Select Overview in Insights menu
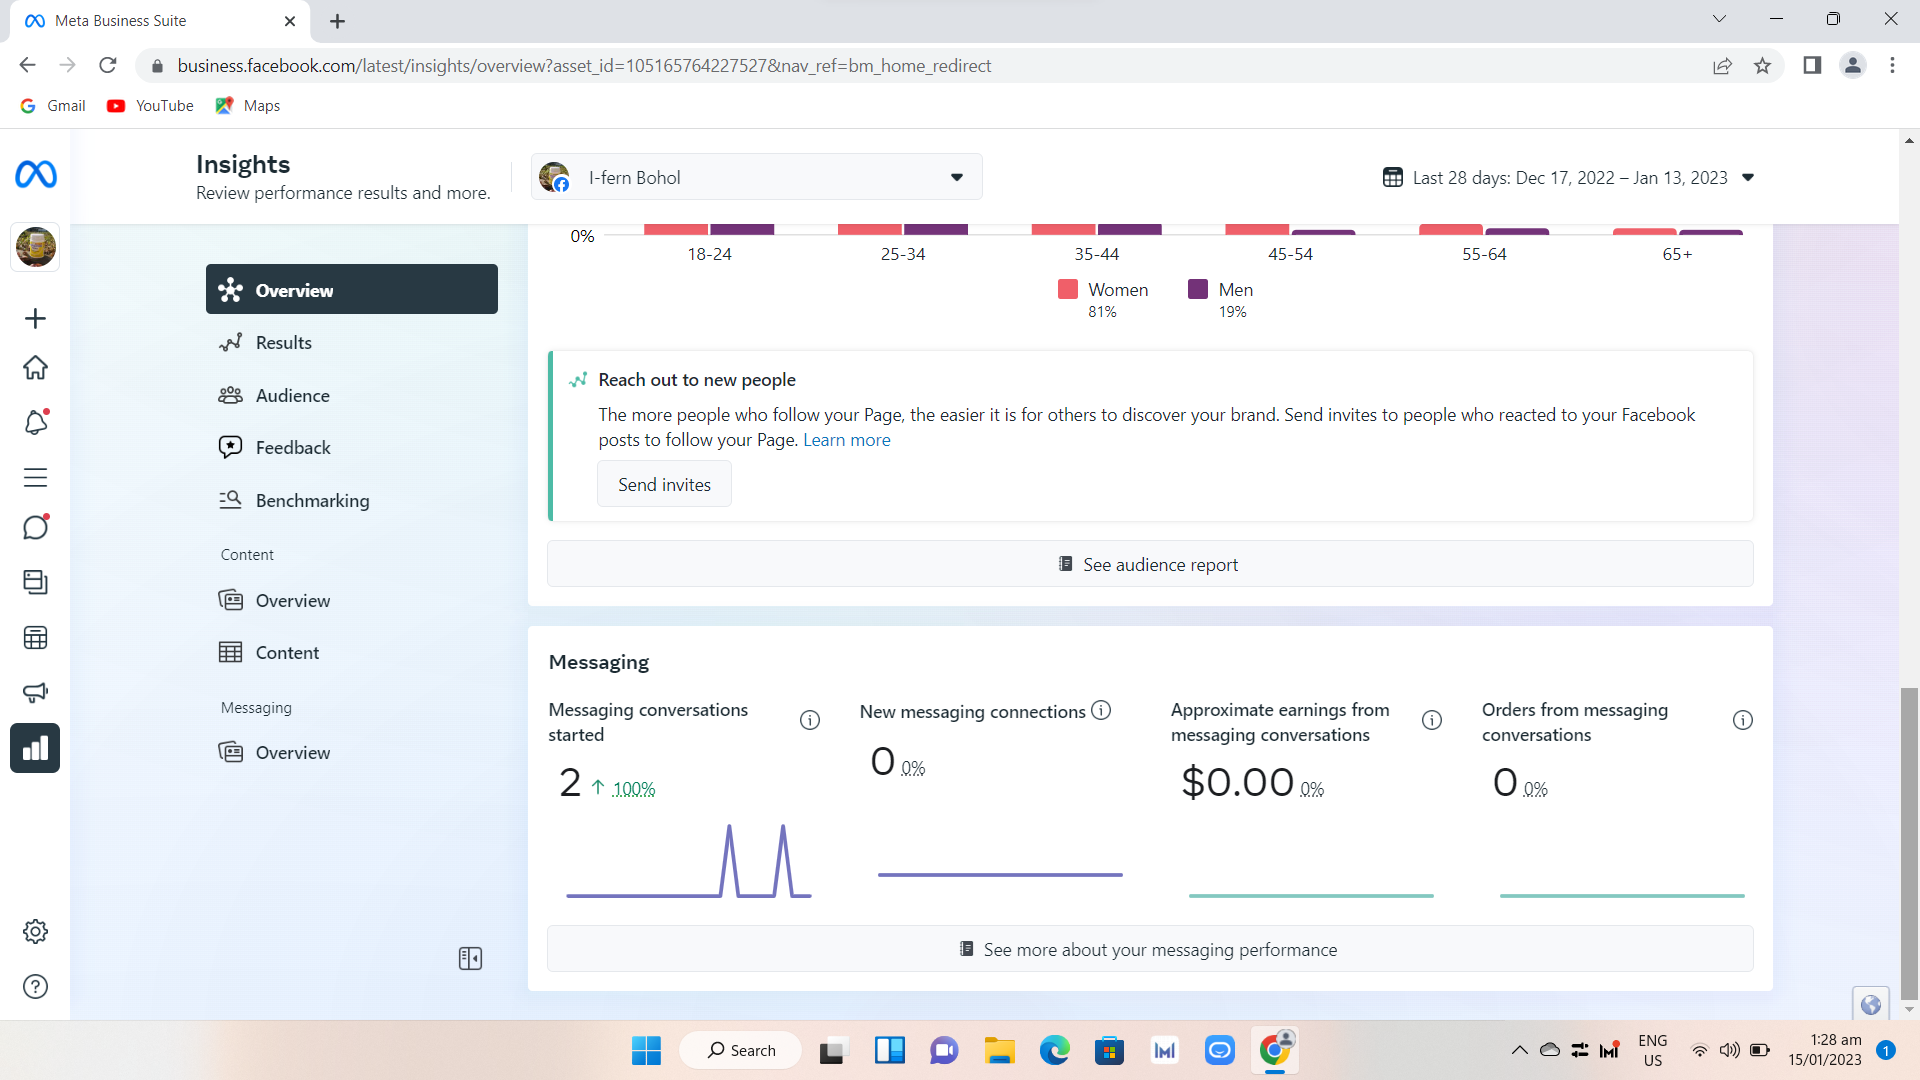 coord(352,290)
